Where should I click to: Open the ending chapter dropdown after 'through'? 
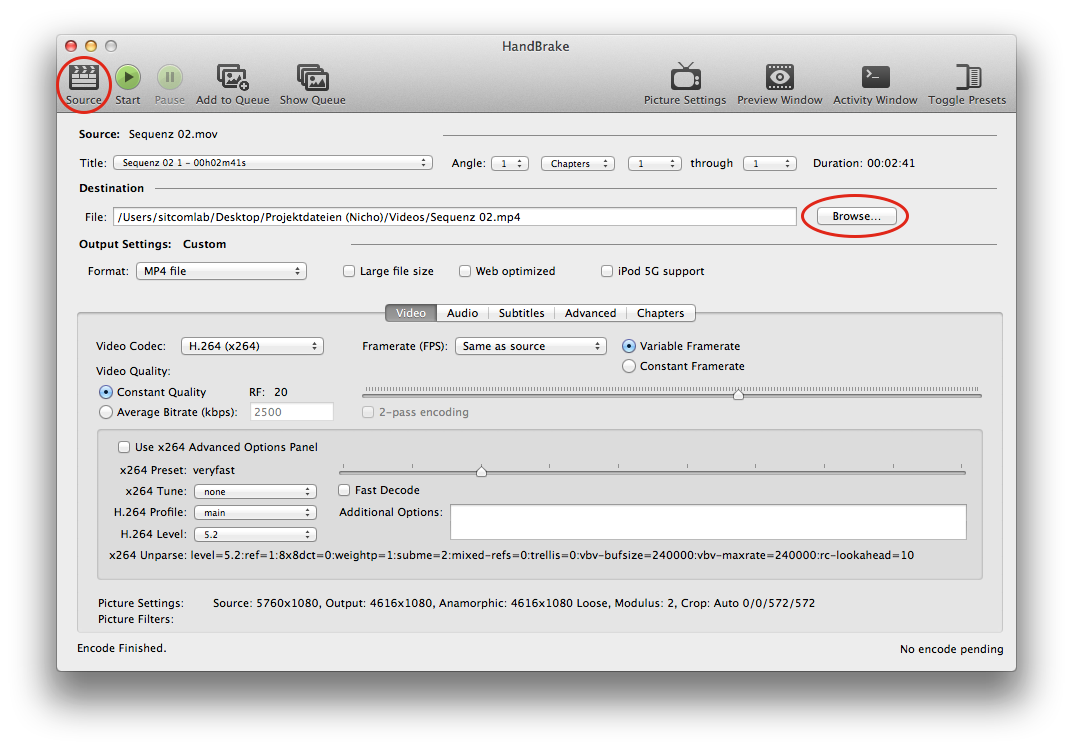pyautogui.click(x=770, y=164)
